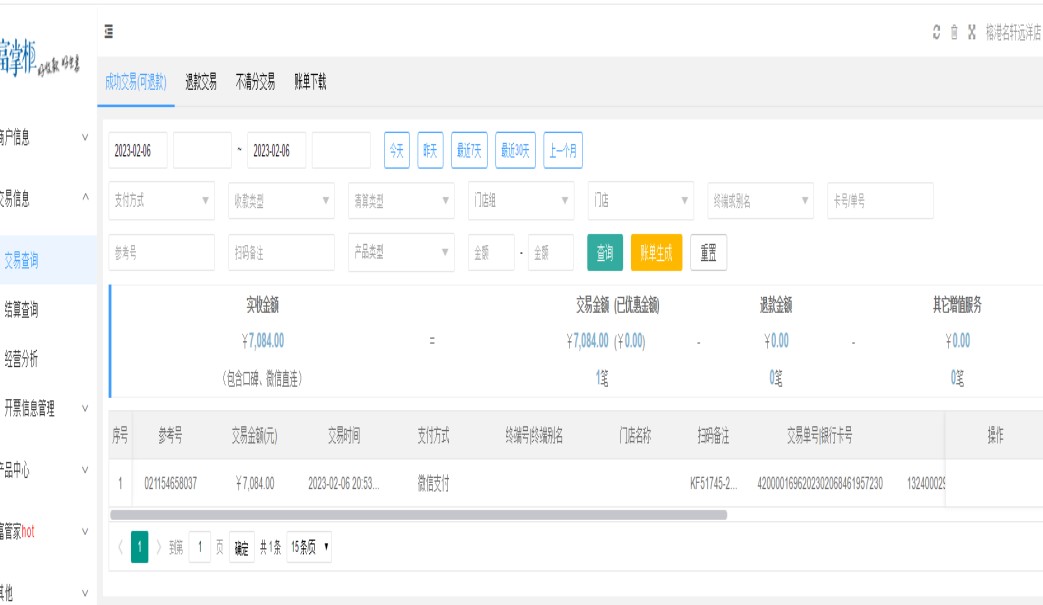Image resolution: width=1043 pixels, height=605 pixels.
Task: Click the green 查询 button
Action: click(x=605, y=253)
